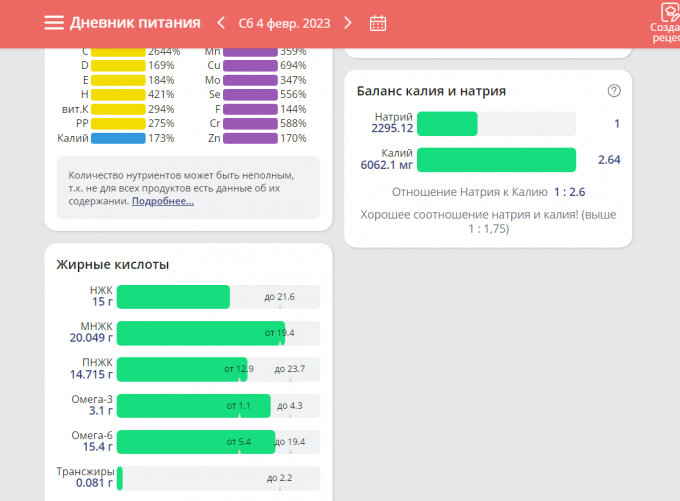Click the Натрий progress bar
This screenshot has height=501, width=680.
coord(495,123)
